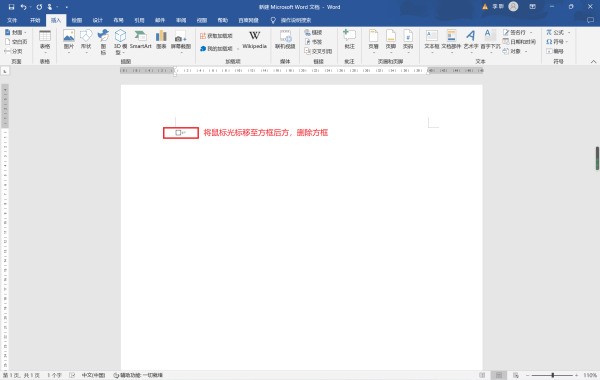Open the Drop Cap (首字下沉) options
The width and height of the screenshot is (600, 380).
(x=490, y=41)
